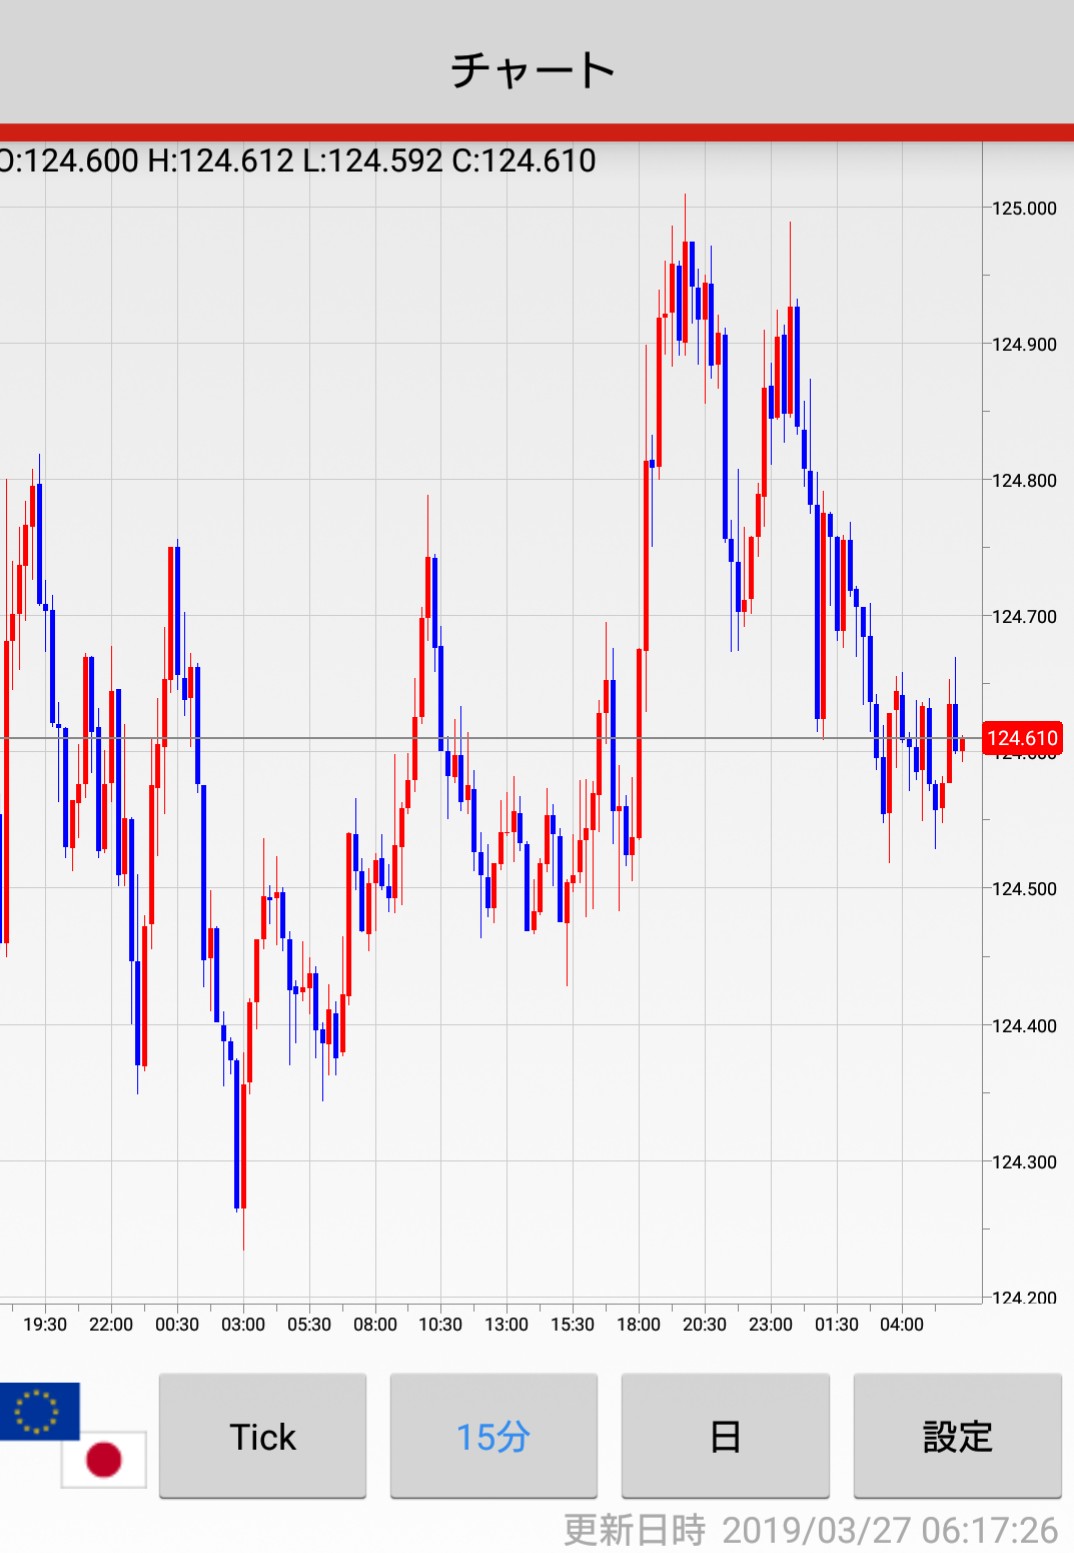Select the 18:00 time axis label
1074x1553 pixels.
tap(638, 1324)
